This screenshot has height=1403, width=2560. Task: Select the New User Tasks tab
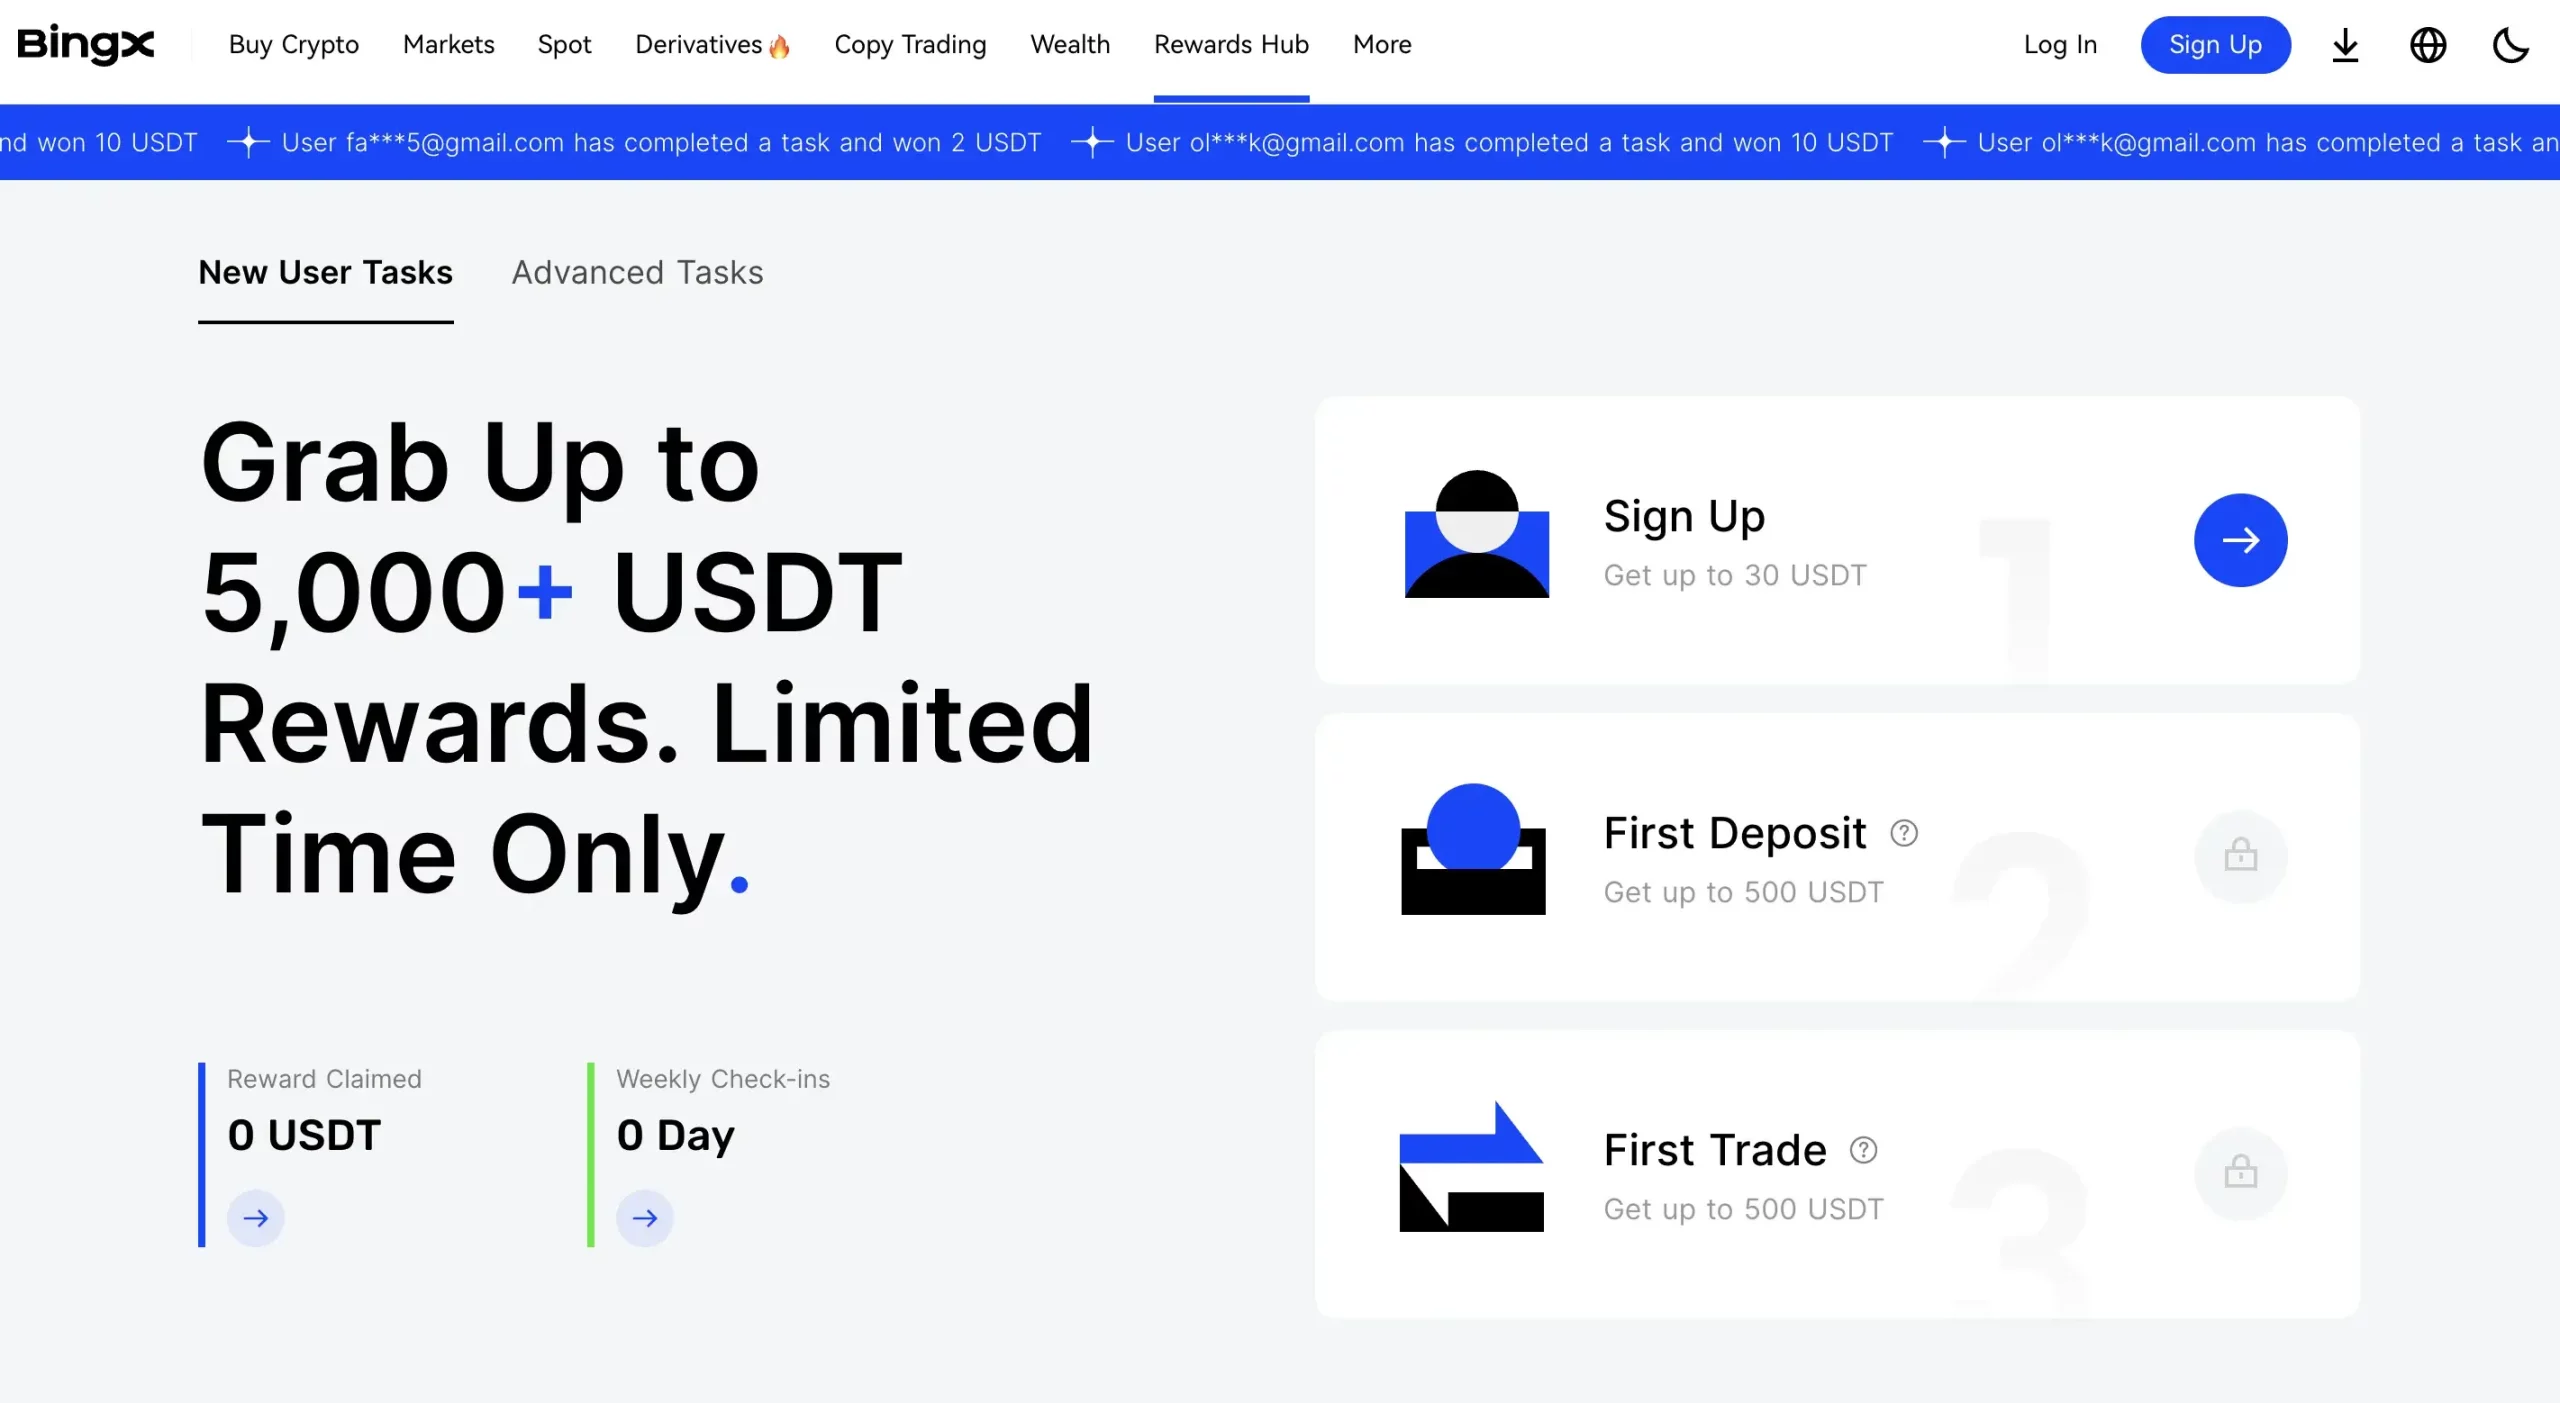pyautogui.click(x=325, y=273)
